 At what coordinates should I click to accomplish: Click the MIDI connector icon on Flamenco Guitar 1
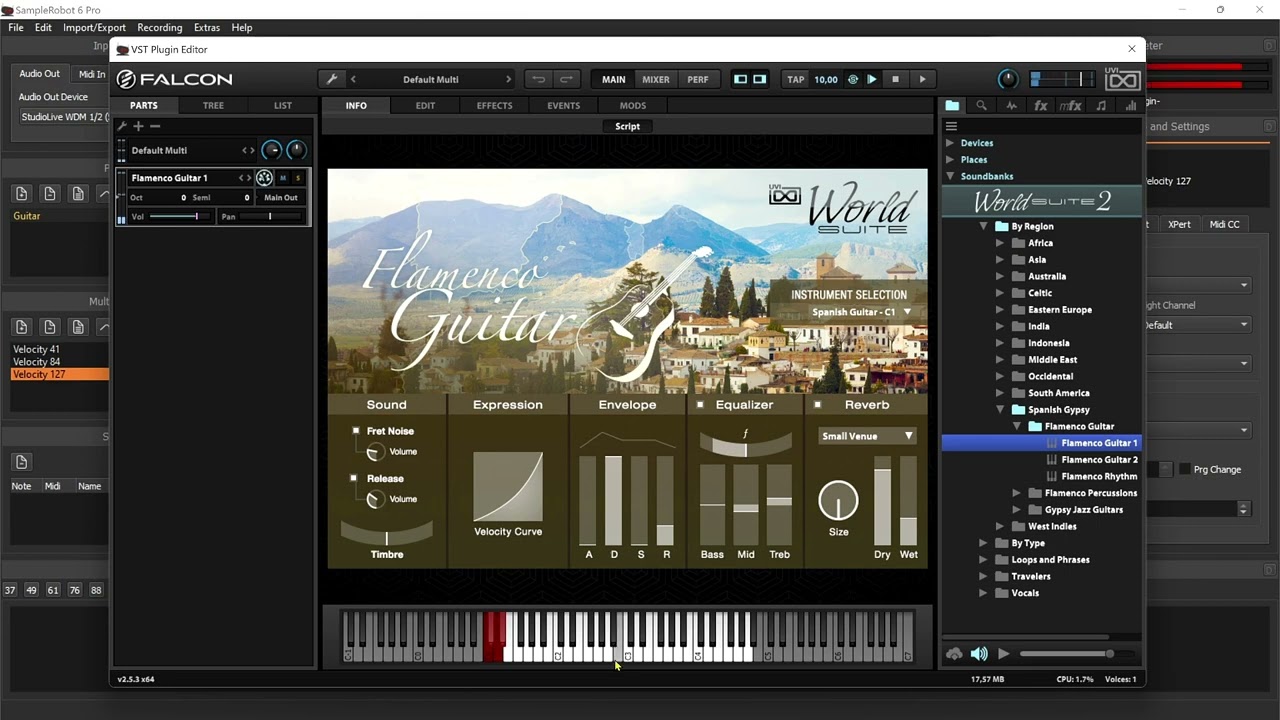coord(264,178)
